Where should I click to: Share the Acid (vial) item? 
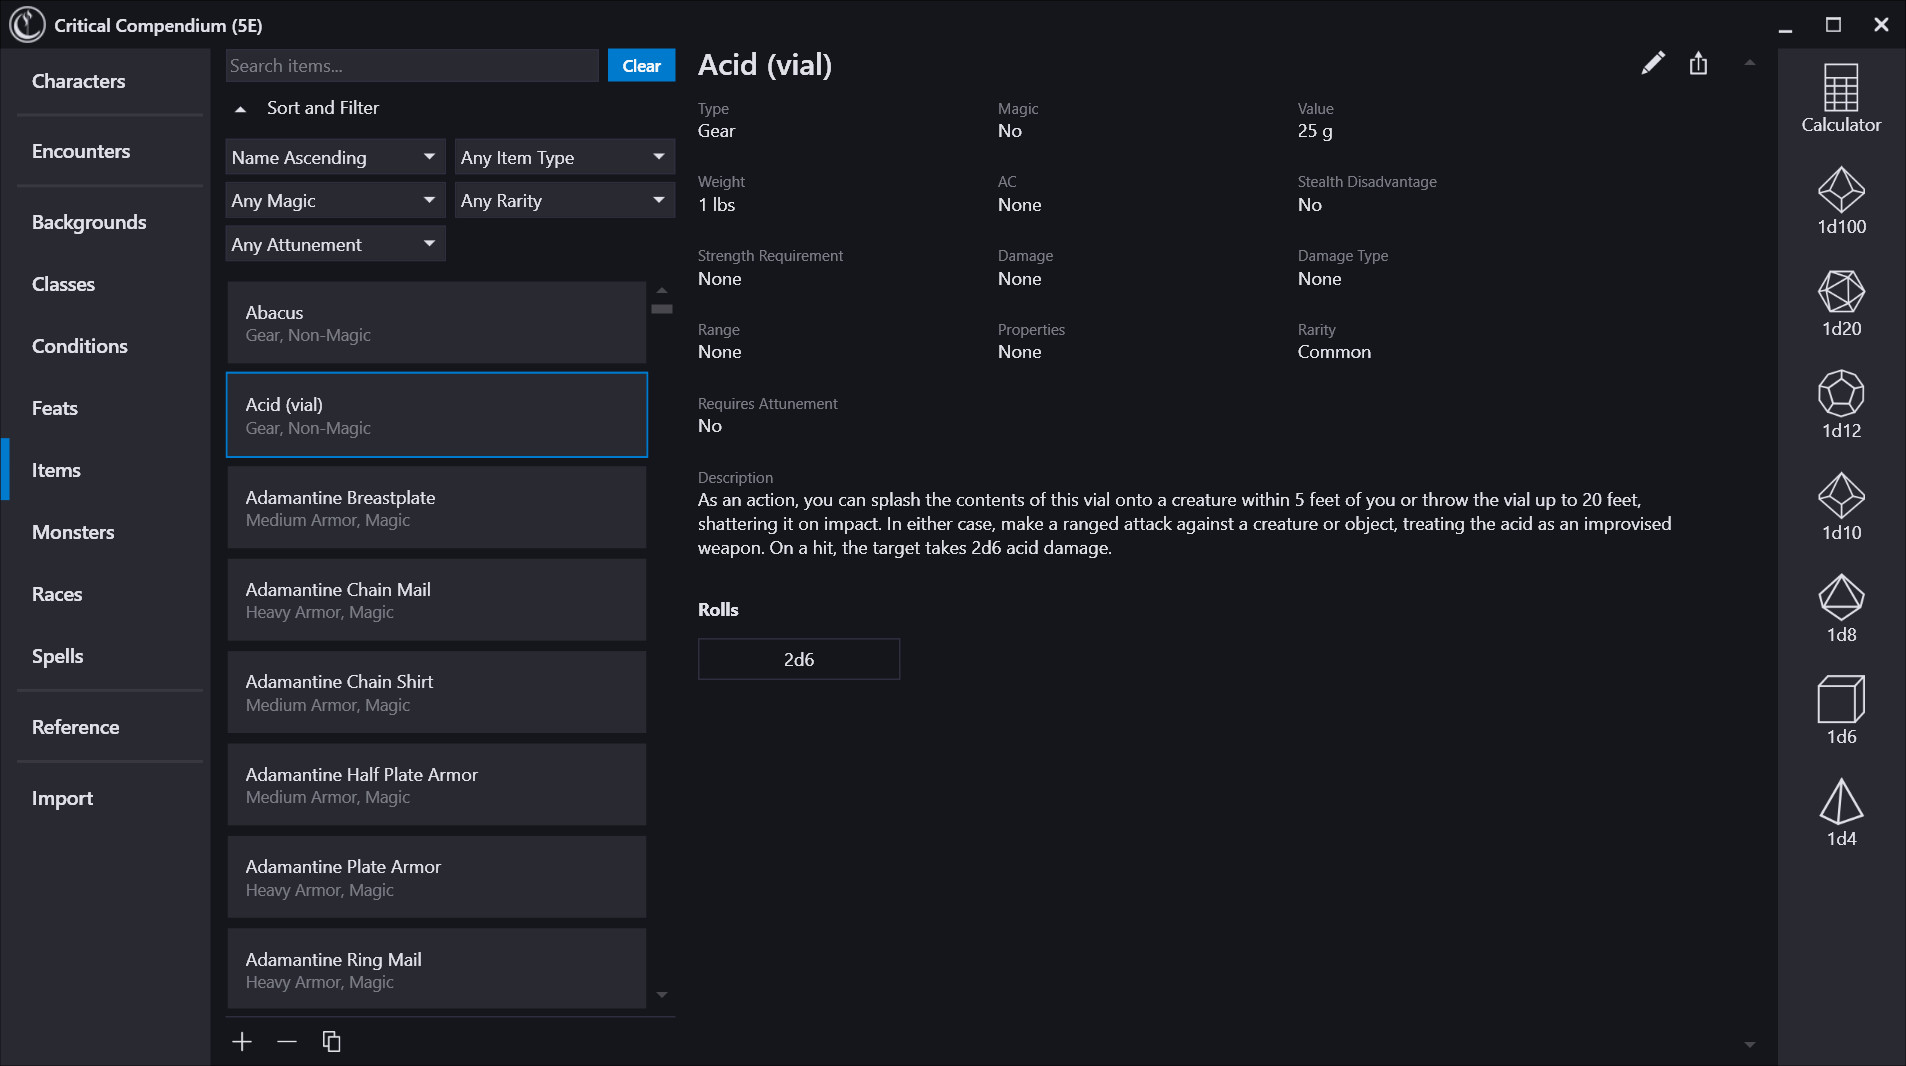(1697, 63)
